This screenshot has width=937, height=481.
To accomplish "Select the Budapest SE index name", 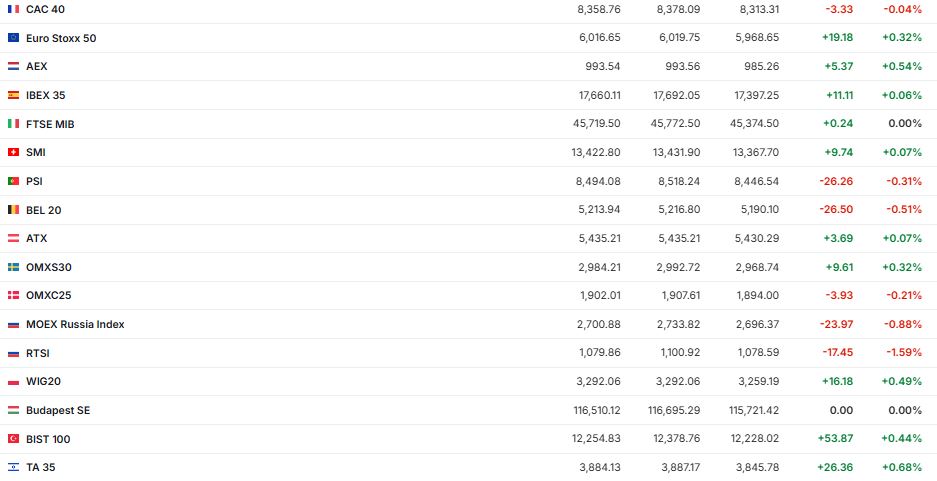I will pos(58,410).
